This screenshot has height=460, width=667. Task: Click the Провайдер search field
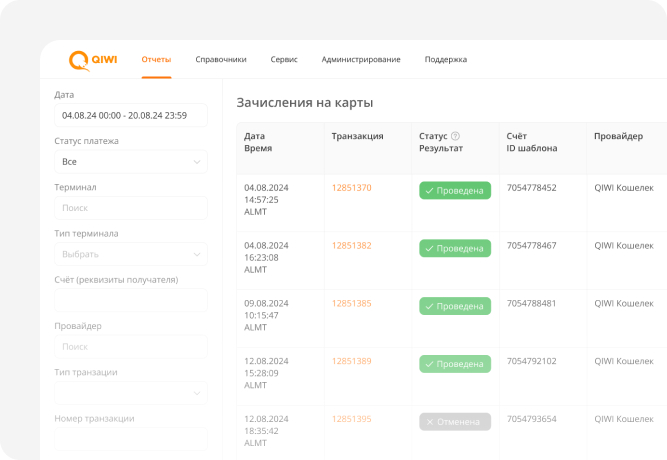tap(130, 347)
